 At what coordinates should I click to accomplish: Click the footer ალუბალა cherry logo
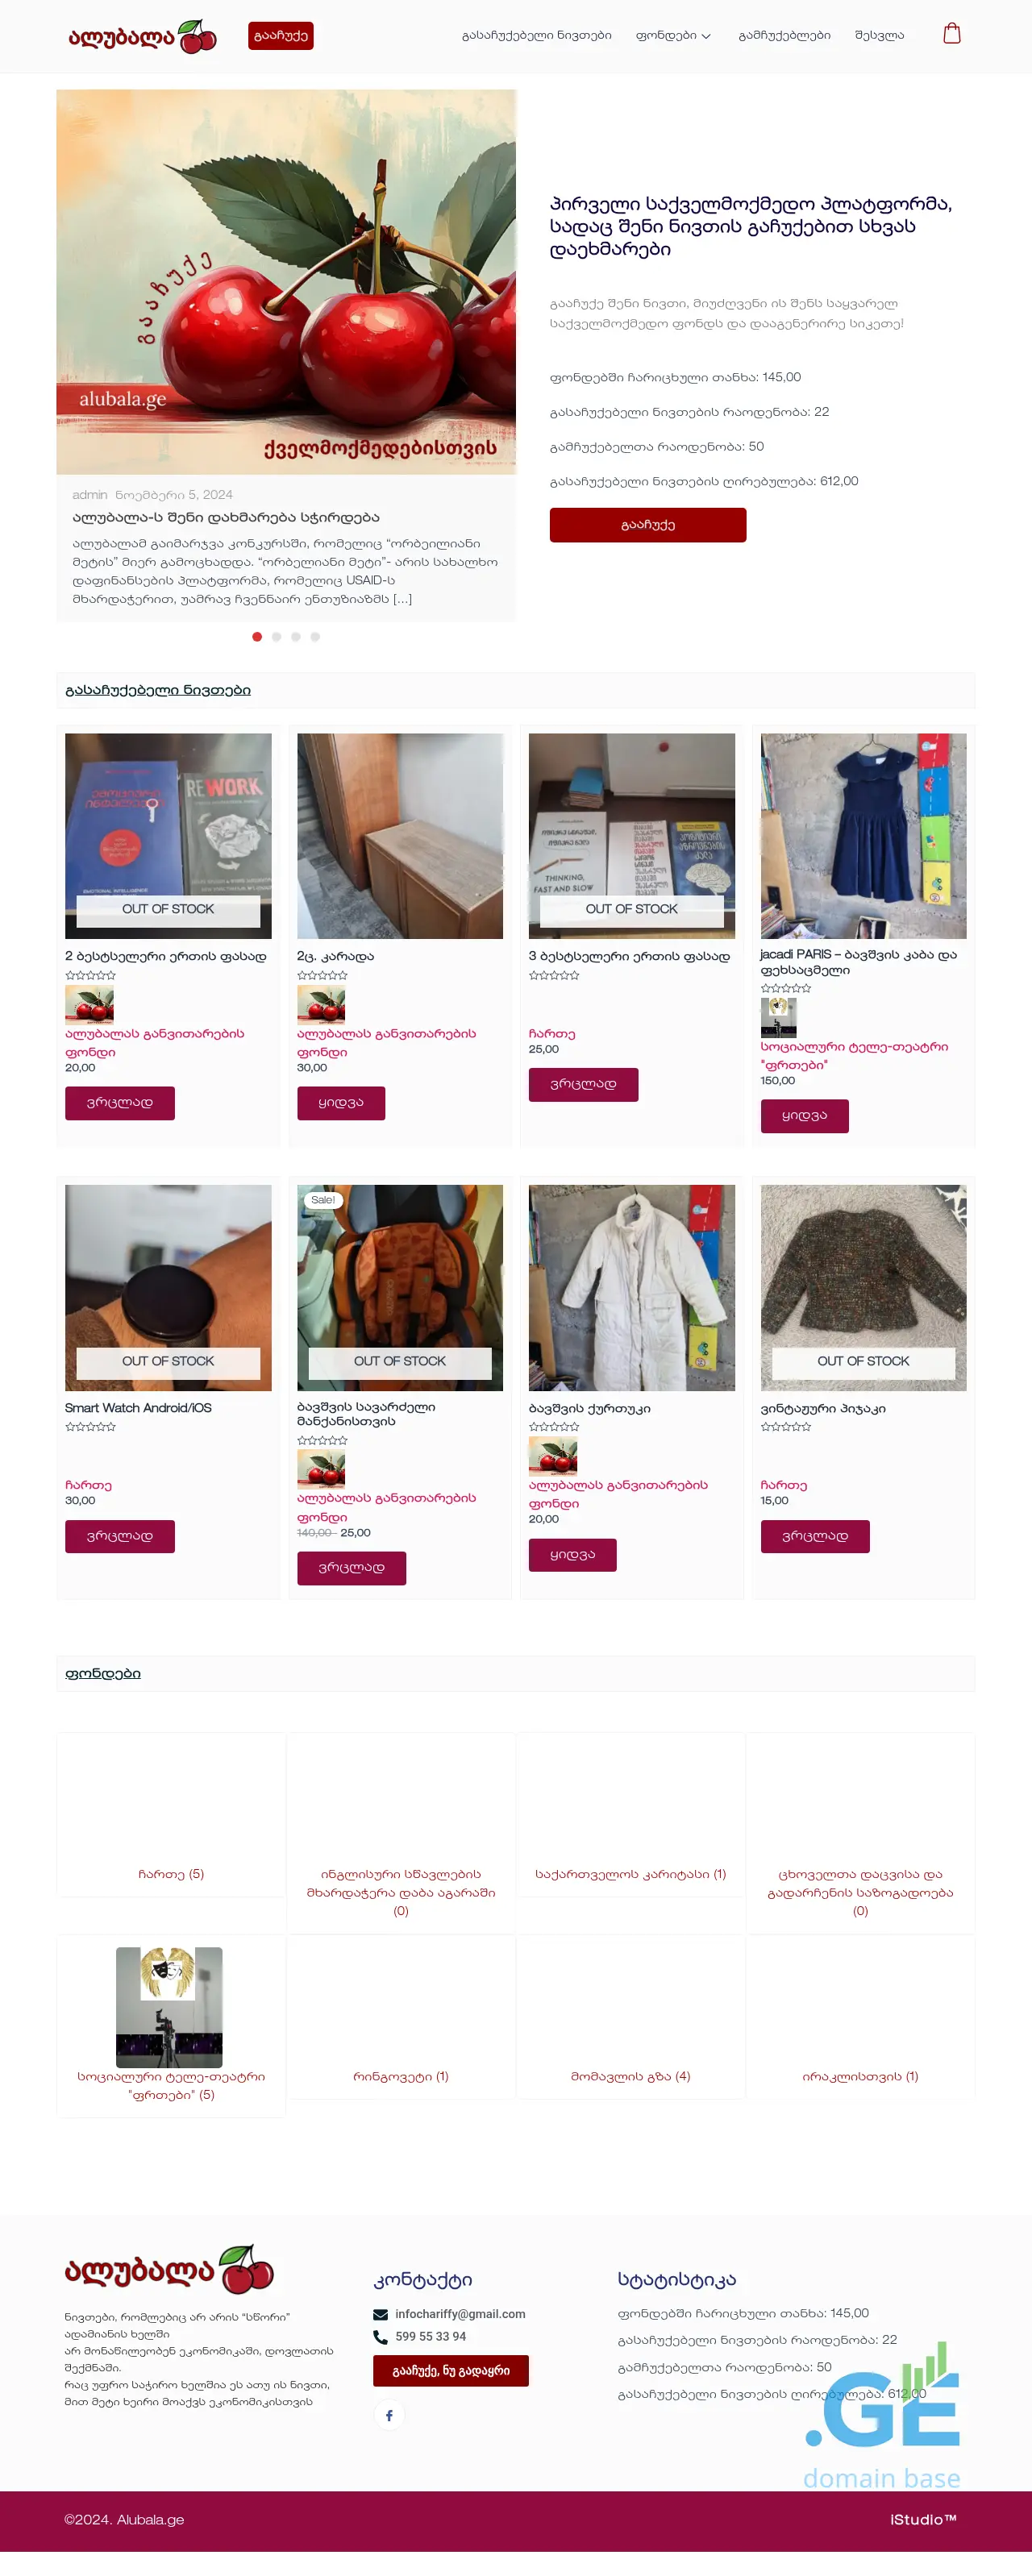pyautogui.click(x=169, y=2270)
